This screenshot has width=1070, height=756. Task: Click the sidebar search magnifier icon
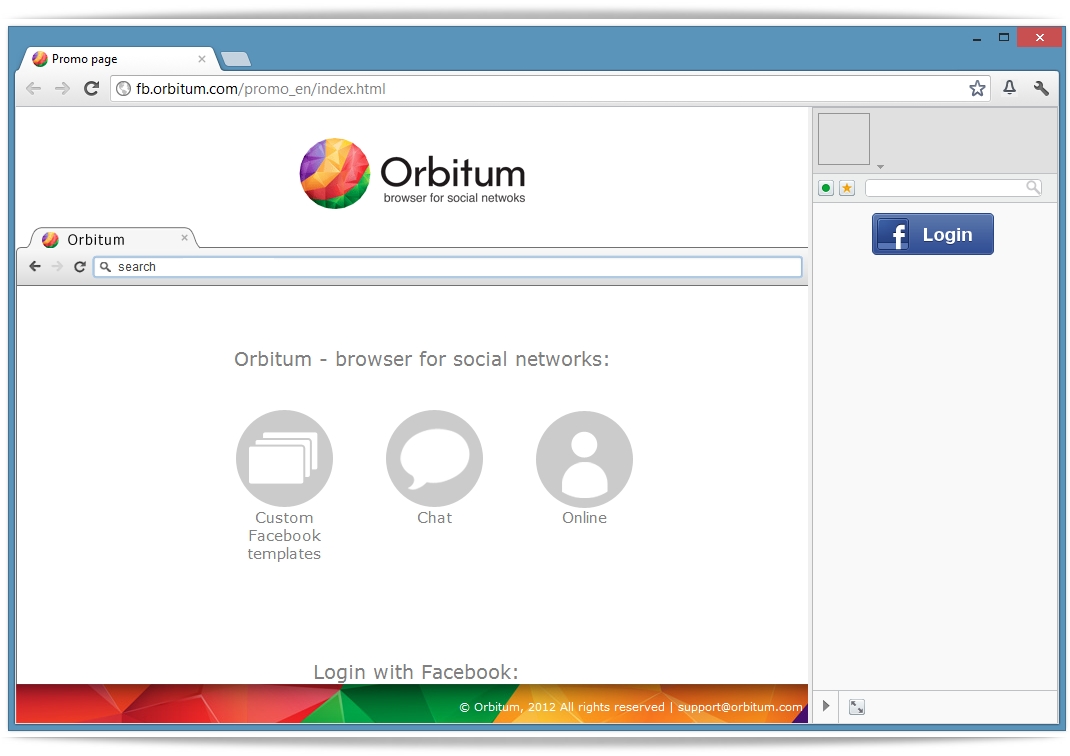(1033, 187)
